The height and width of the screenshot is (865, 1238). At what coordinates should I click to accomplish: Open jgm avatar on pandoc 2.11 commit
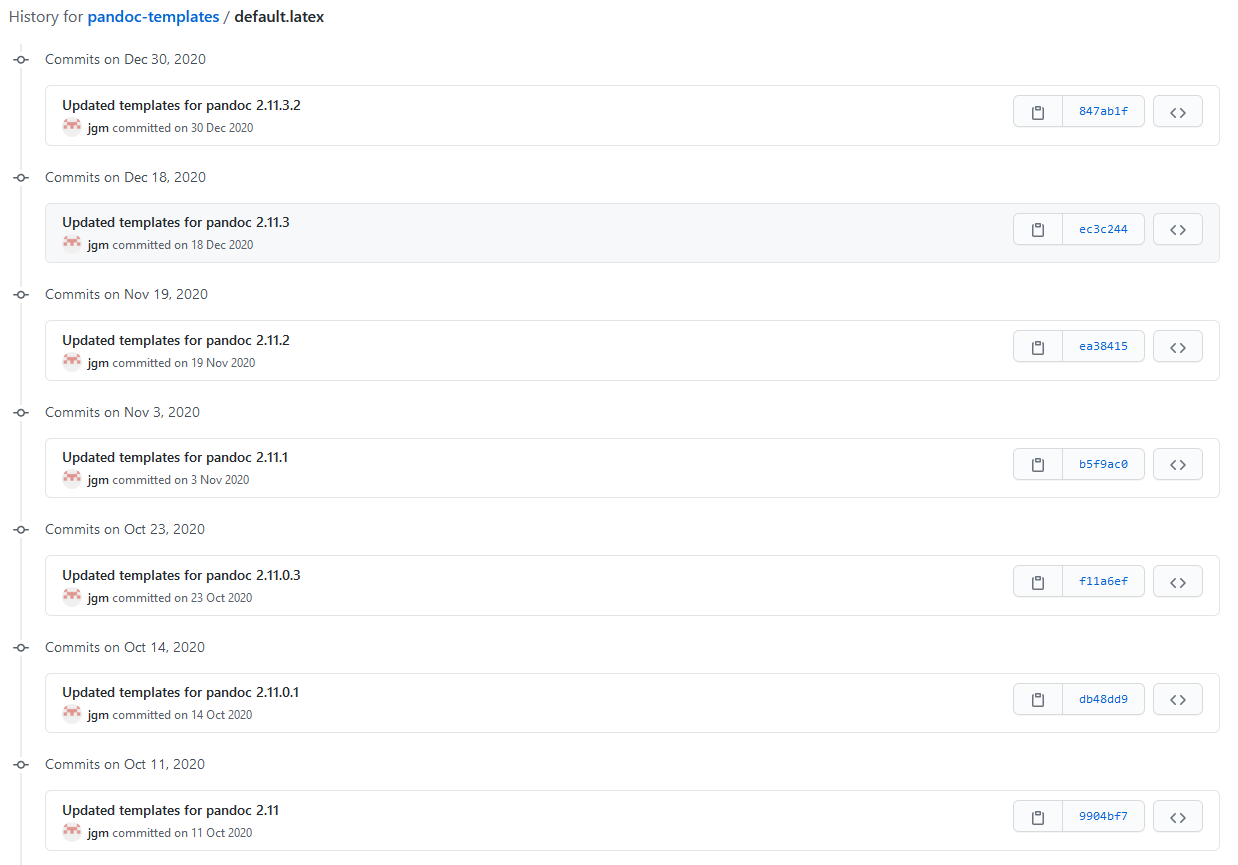72,832
